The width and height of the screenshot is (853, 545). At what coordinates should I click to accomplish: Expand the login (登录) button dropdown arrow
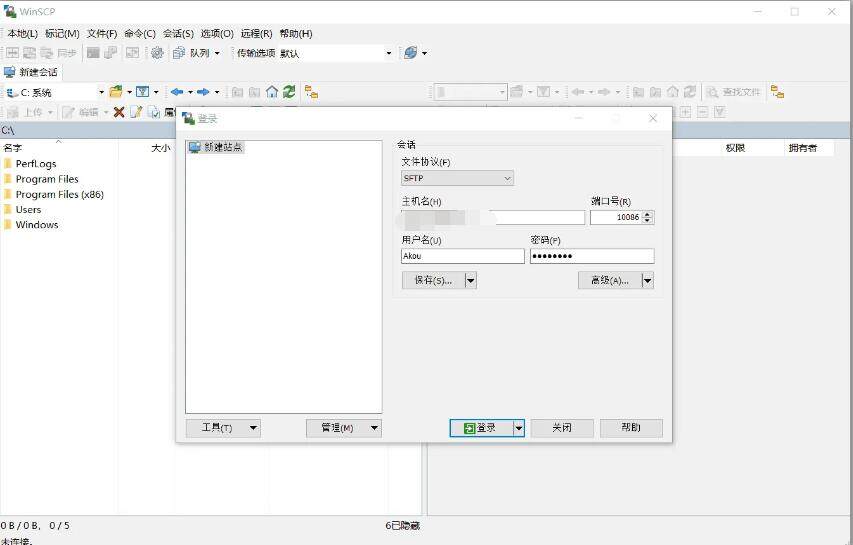tap(519, 428)
